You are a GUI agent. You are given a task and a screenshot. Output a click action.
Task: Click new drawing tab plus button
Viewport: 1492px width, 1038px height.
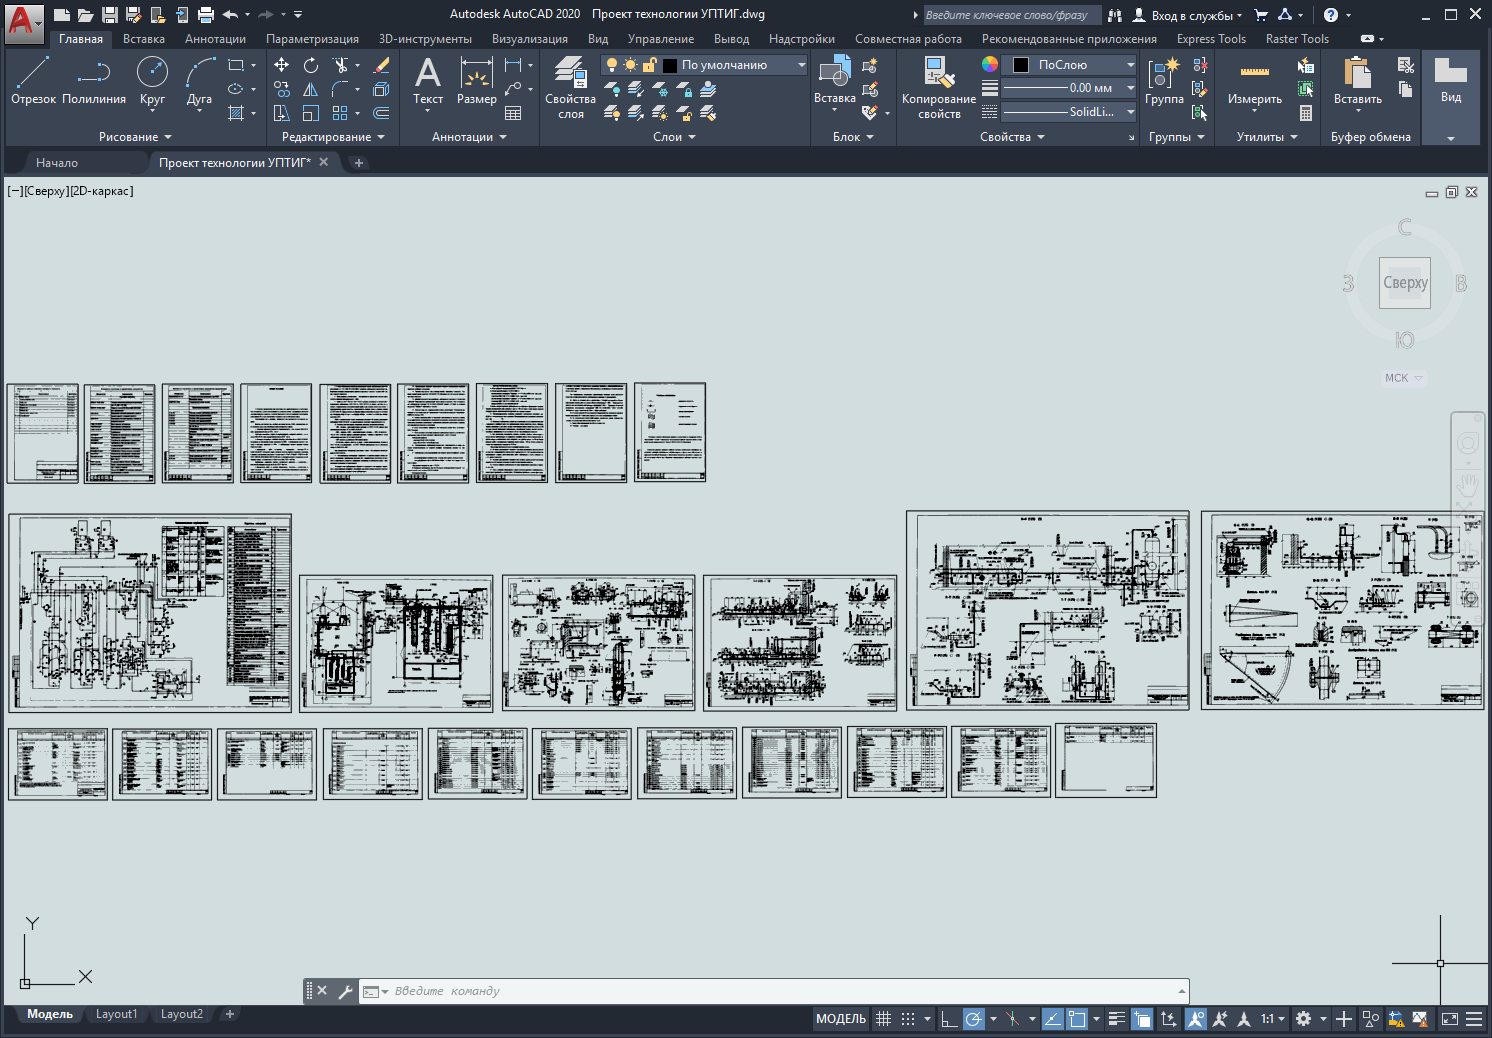pyautogui.click(x=358, y=162)
